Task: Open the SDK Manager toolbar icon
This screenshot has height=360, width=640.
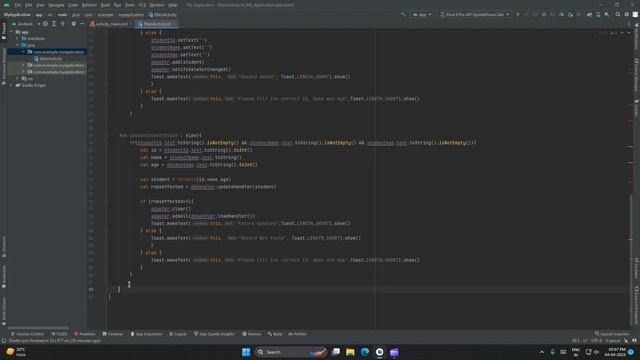Action: pos(607,14)
